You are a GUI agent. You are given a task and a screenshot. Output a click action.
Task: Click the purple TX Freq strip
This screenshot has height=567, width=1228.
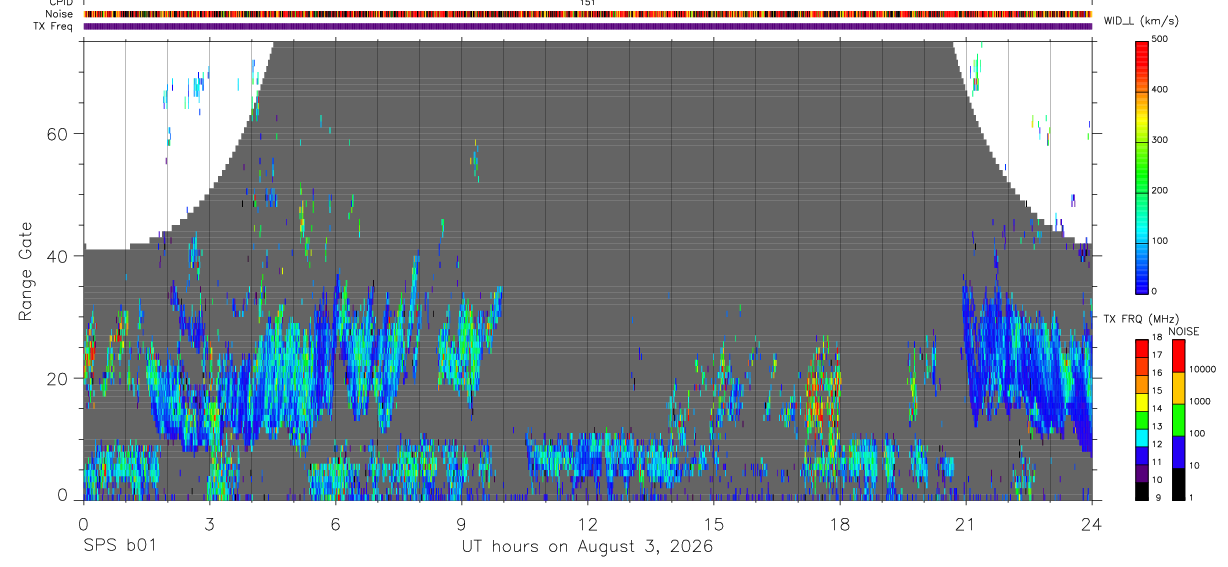(x=588, y=26)
